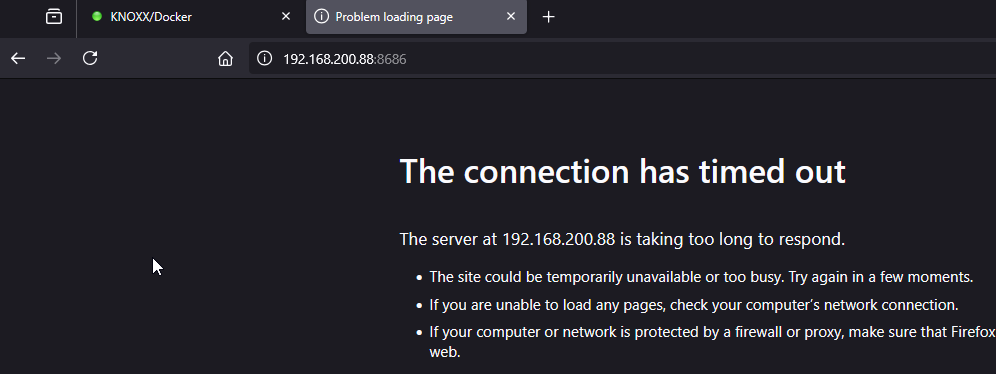Open a new tab with the plus button

point(549,17)
